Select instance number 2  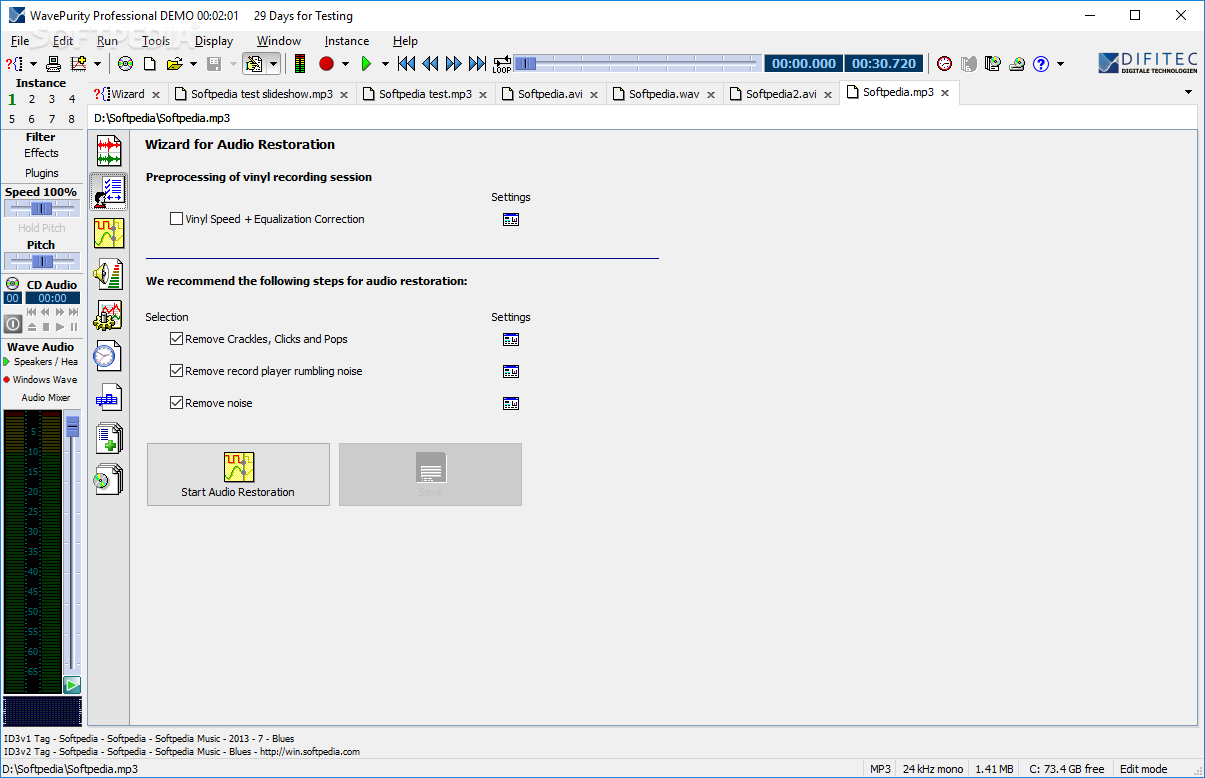tap(31, 99)
